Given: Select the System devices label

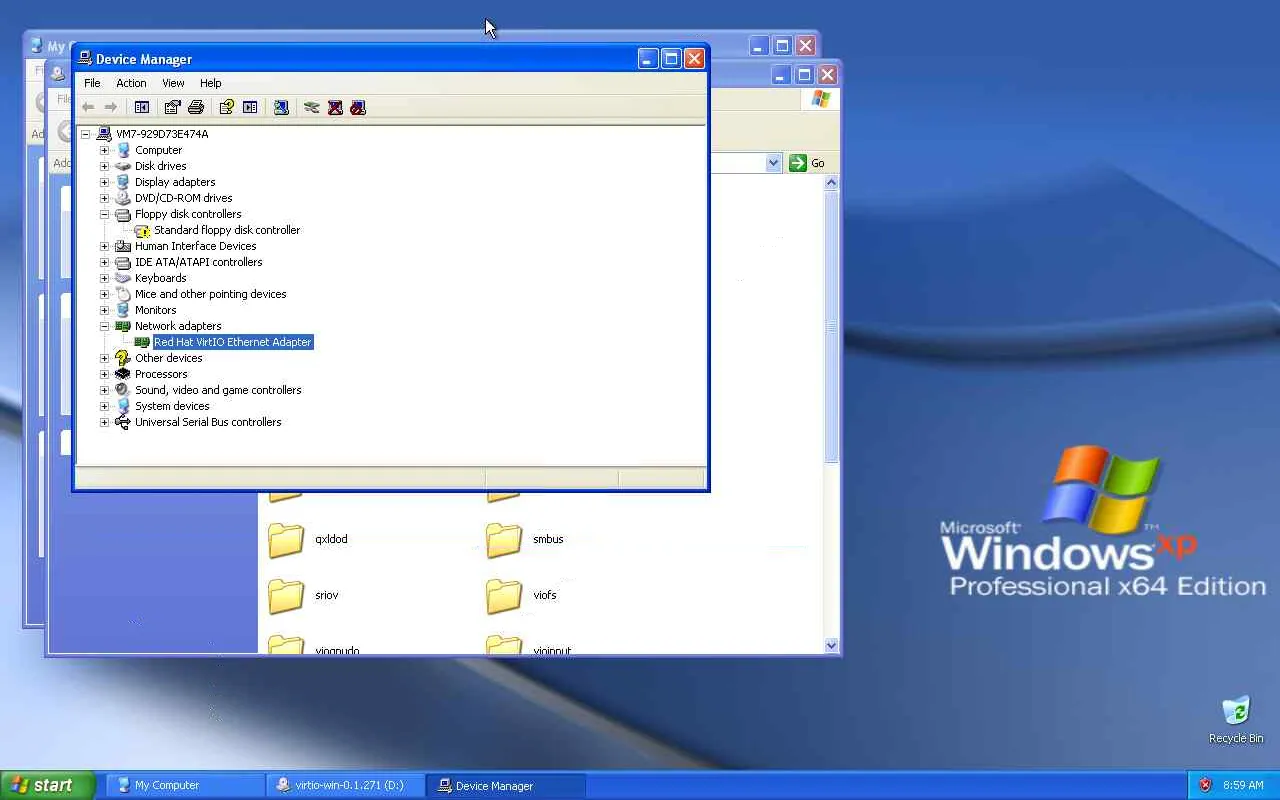Looking at the screenshot, I should [172, 406].
